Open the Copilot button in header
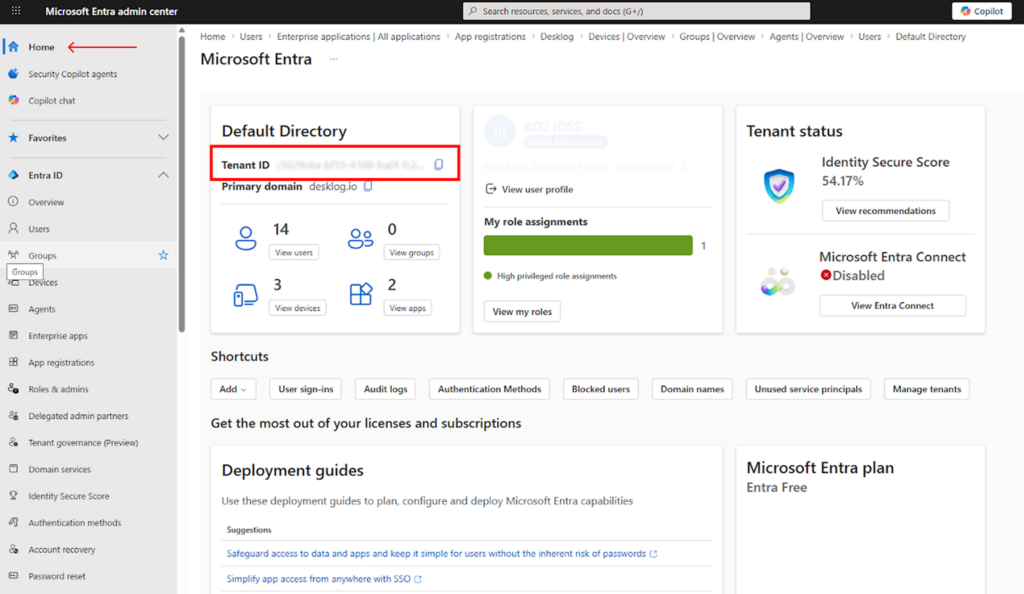 coord(982,11)
